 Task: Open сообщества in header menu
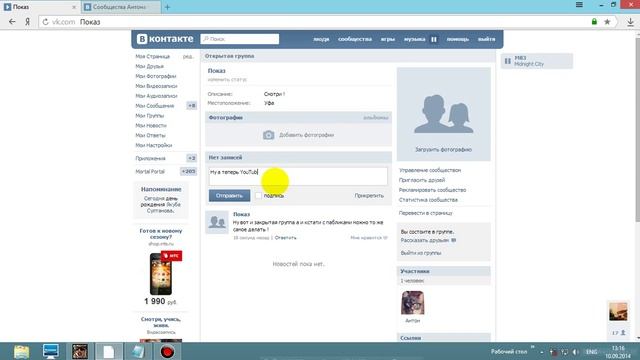pos(355,39)
